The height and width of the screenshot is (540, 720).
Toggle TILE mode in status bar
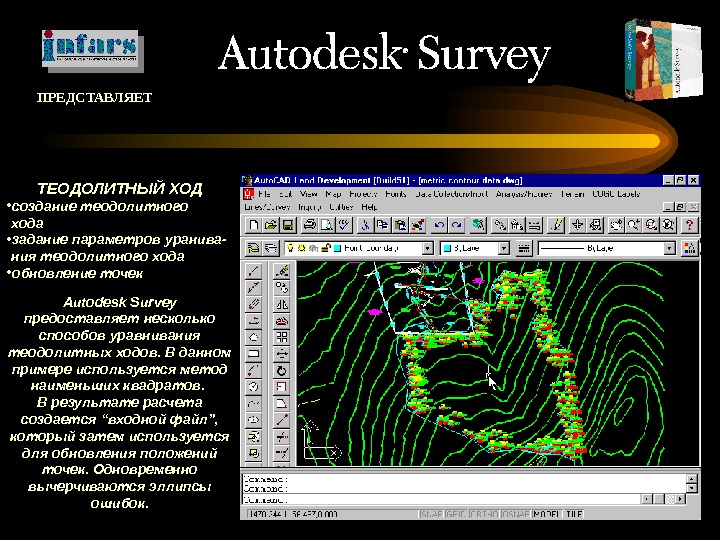tap(574, 514)
